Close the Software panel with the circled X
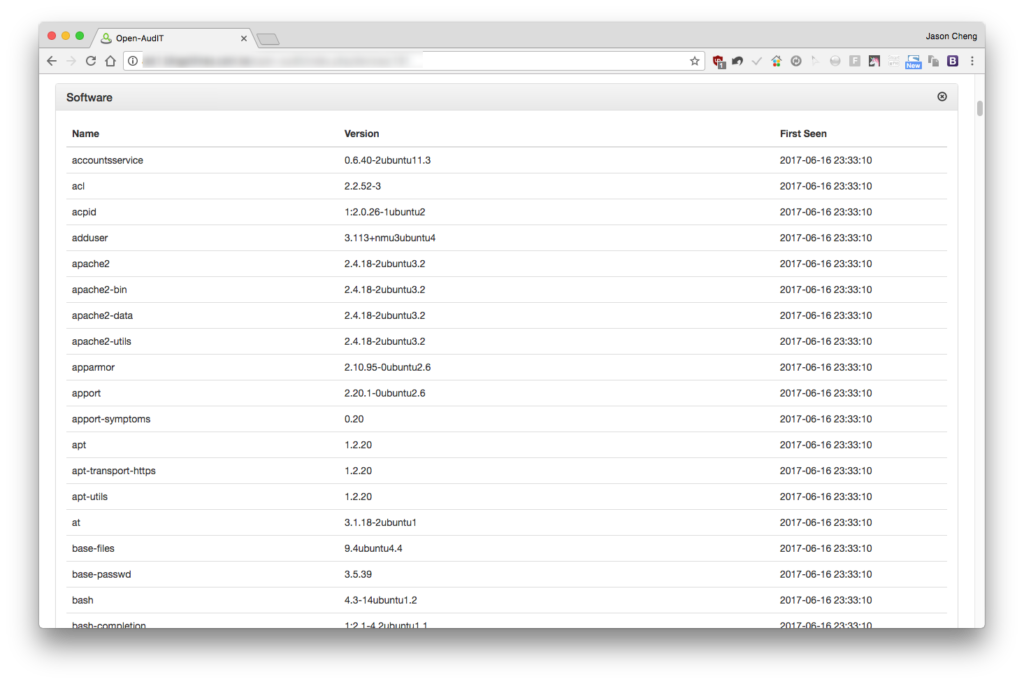The height and width of the screenshot is (684, 1024). [x=942, y=97]
